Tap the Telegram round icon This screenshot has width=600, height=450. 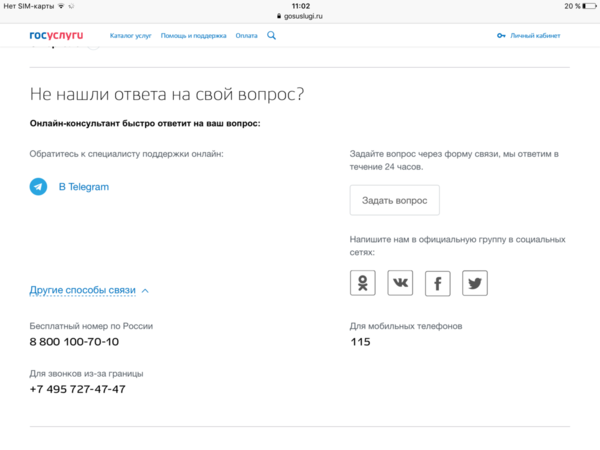pos(38,187)
